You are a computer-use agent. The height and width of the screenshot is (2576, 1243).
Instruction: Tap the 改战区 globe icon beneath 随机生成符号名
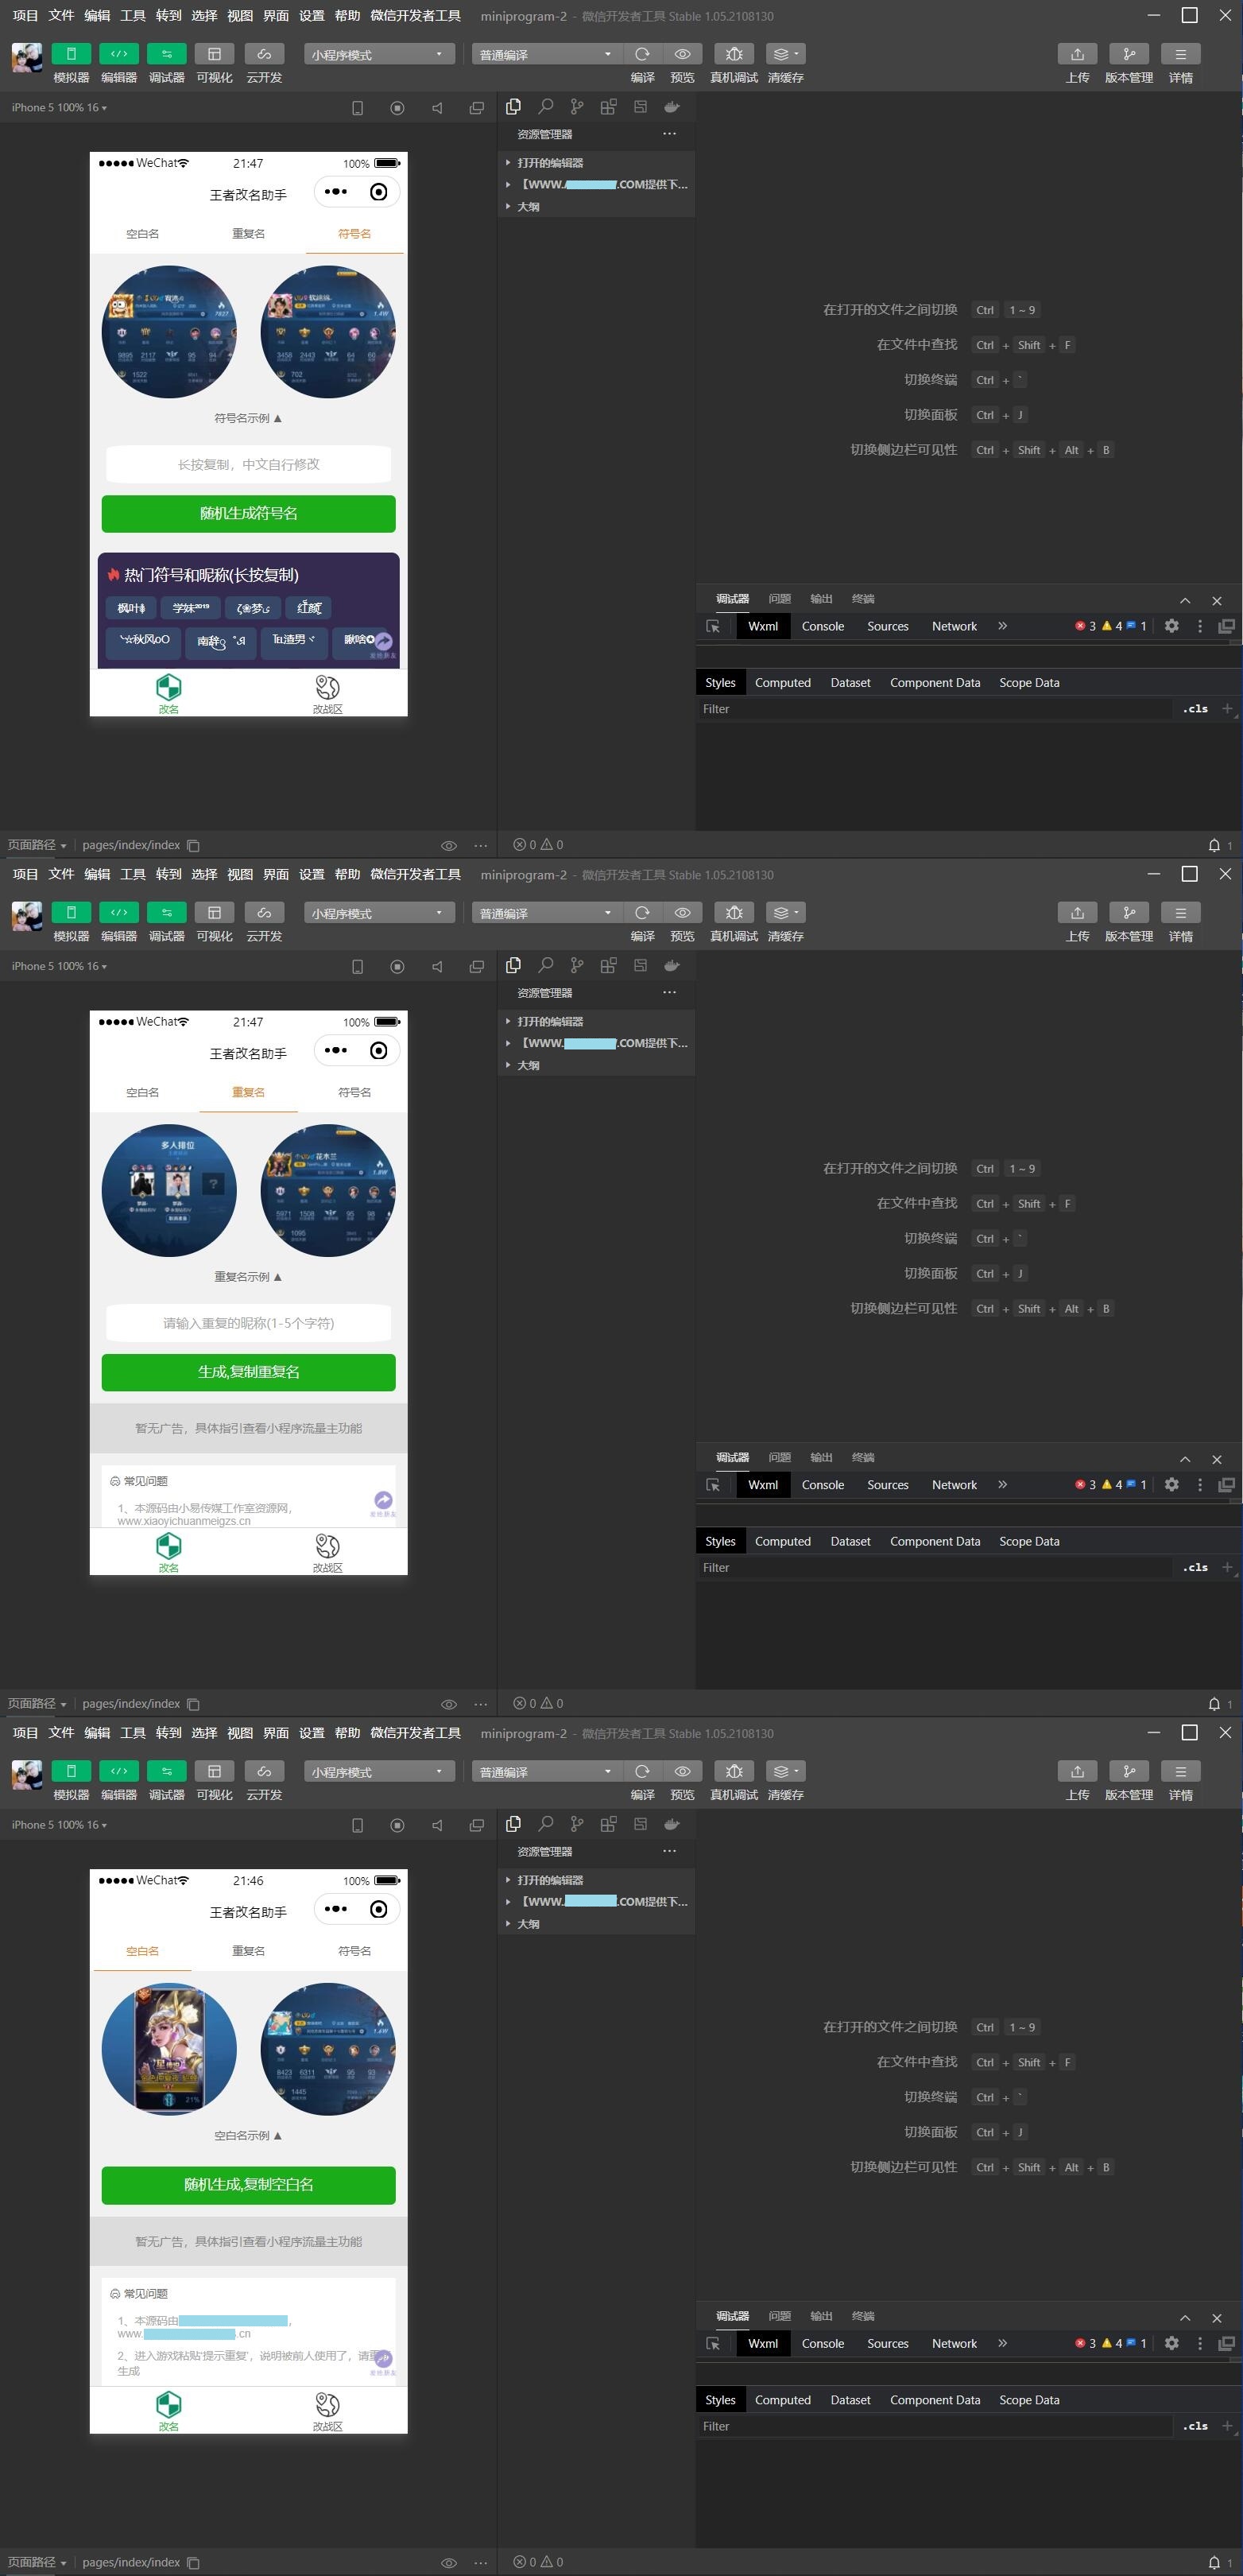327,688
